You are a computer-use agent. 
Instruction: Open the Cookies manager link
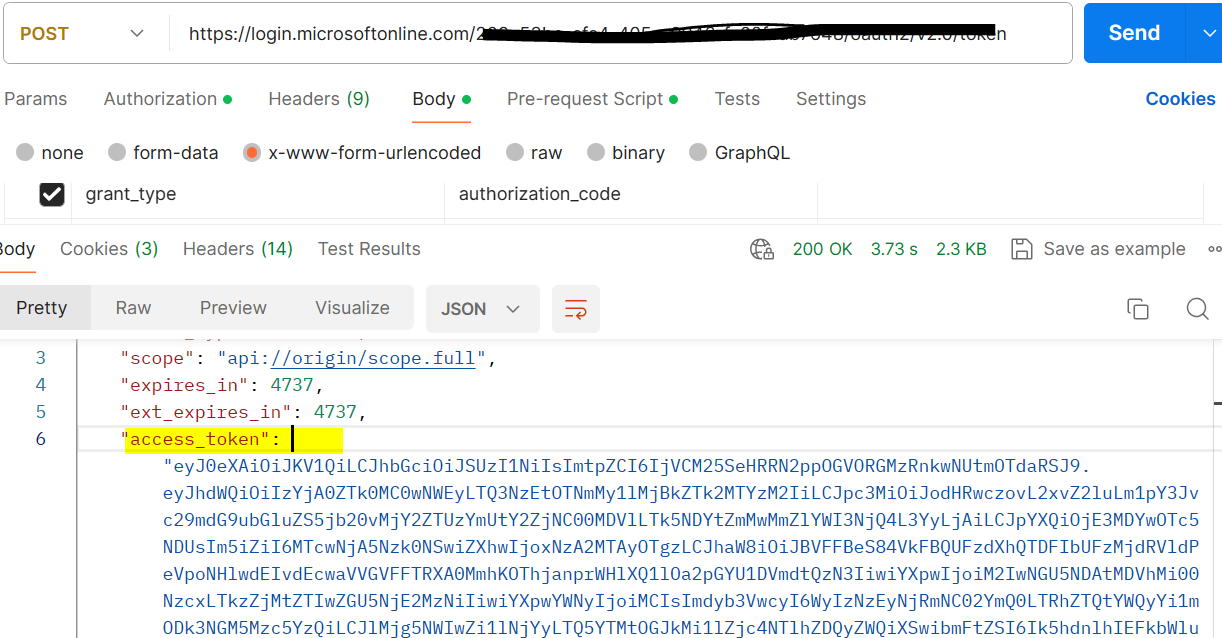coord(1180,98)
